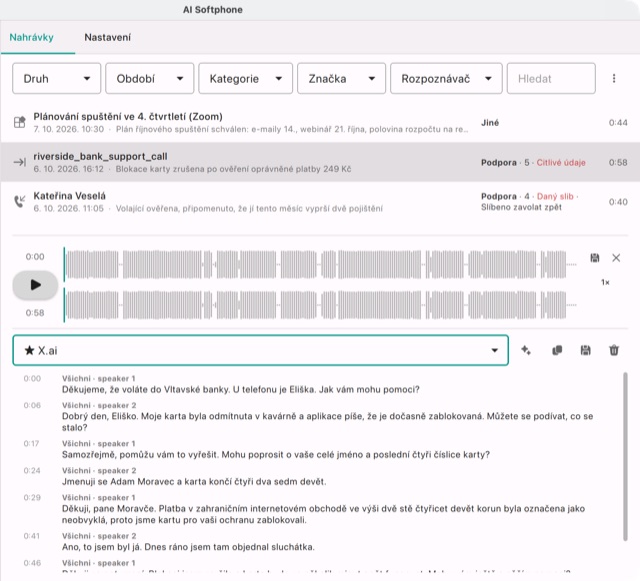Jump to transcript timestamp 0:24
The image size is (640, 581).
coord(32,470)
